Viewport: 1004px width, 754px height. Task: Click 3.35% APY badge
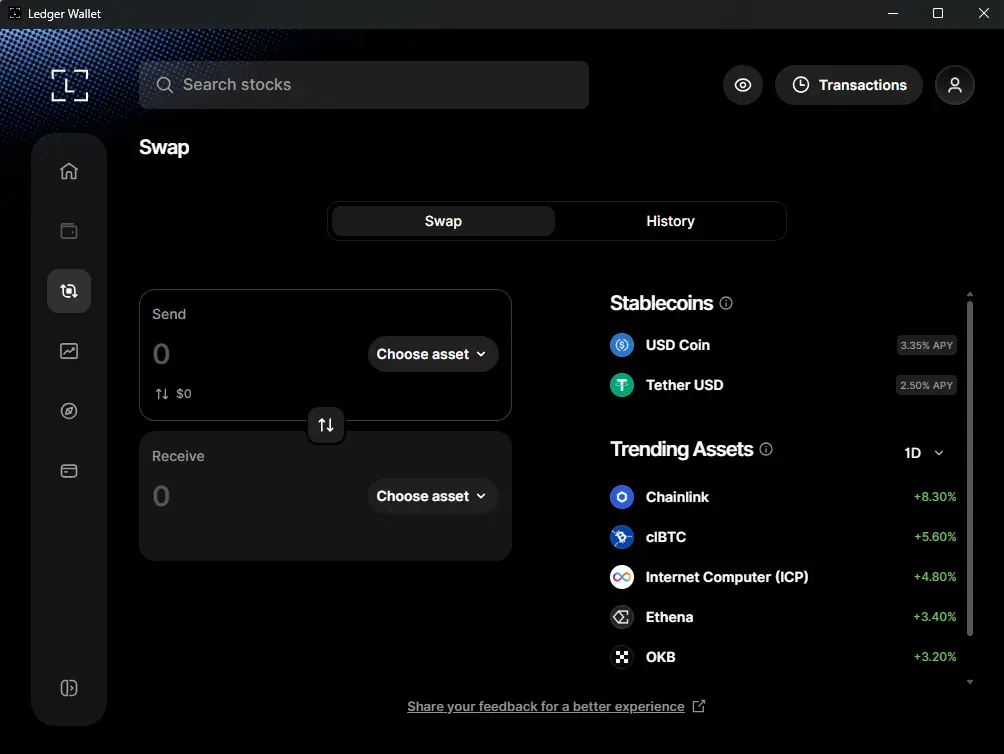(x=927, y=345)
